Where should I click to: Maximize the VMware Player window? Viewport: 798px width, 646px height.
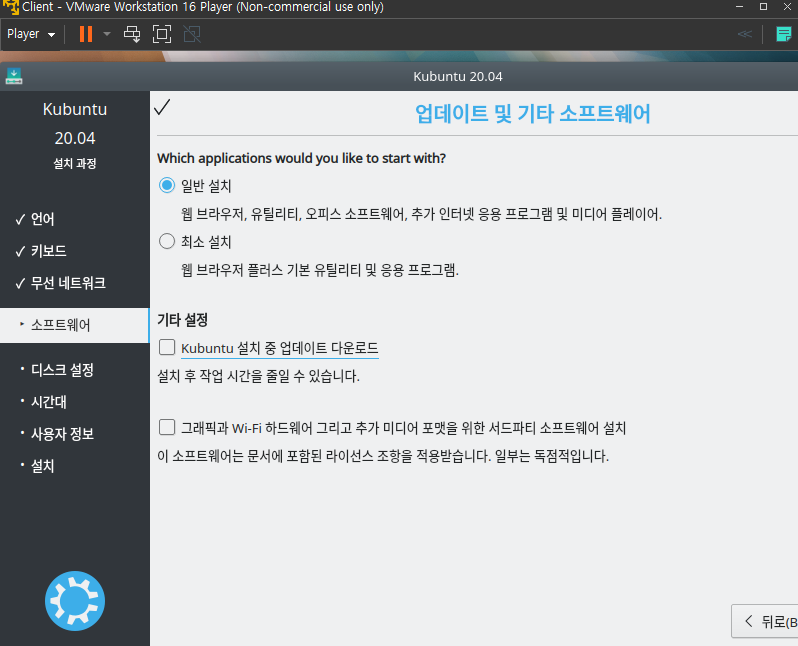(763, 7)
